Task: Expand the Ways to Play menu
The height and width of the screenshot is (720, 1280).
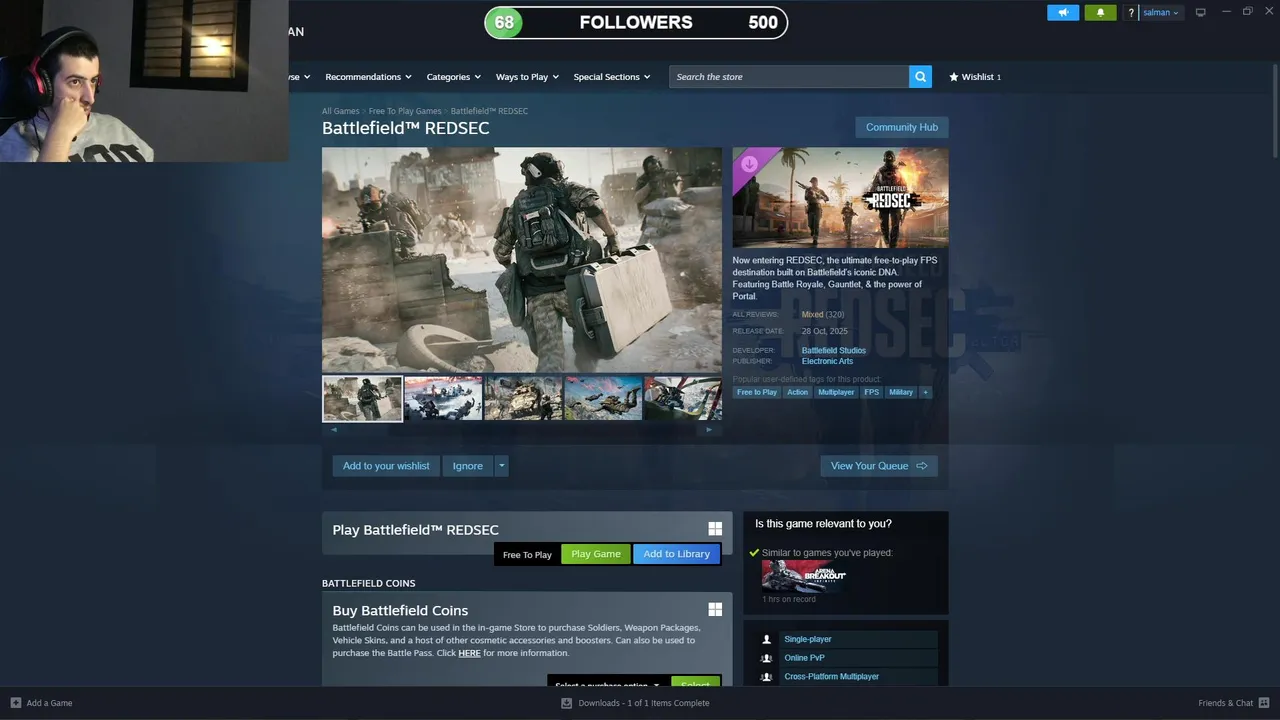Action: [x=527, y=77]
